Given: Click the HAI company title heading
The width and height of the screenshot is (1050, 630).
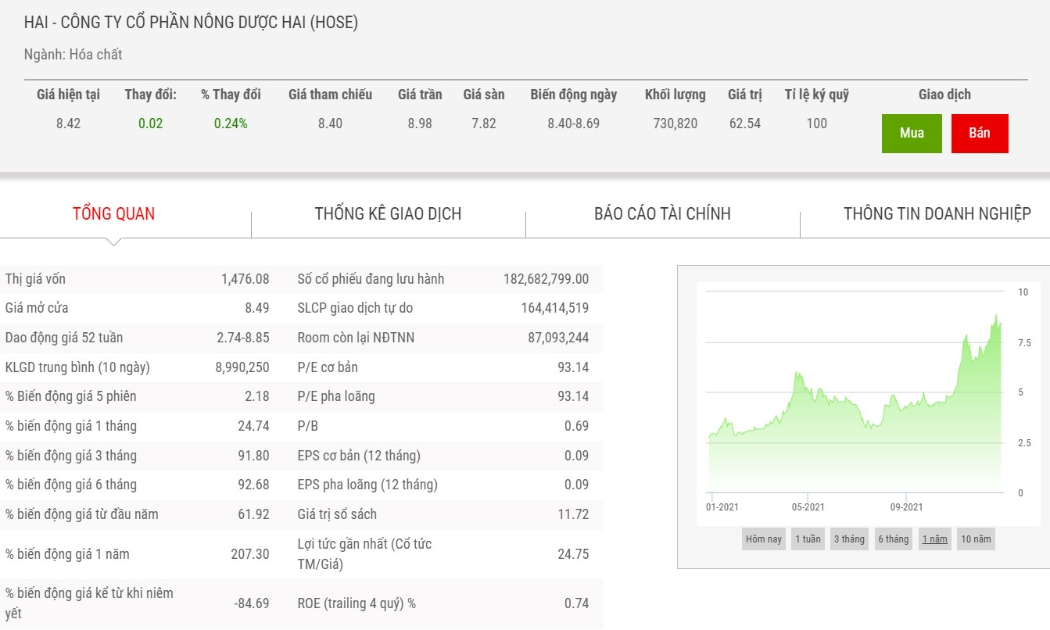Looking at the screenshot, I should 191,22.
